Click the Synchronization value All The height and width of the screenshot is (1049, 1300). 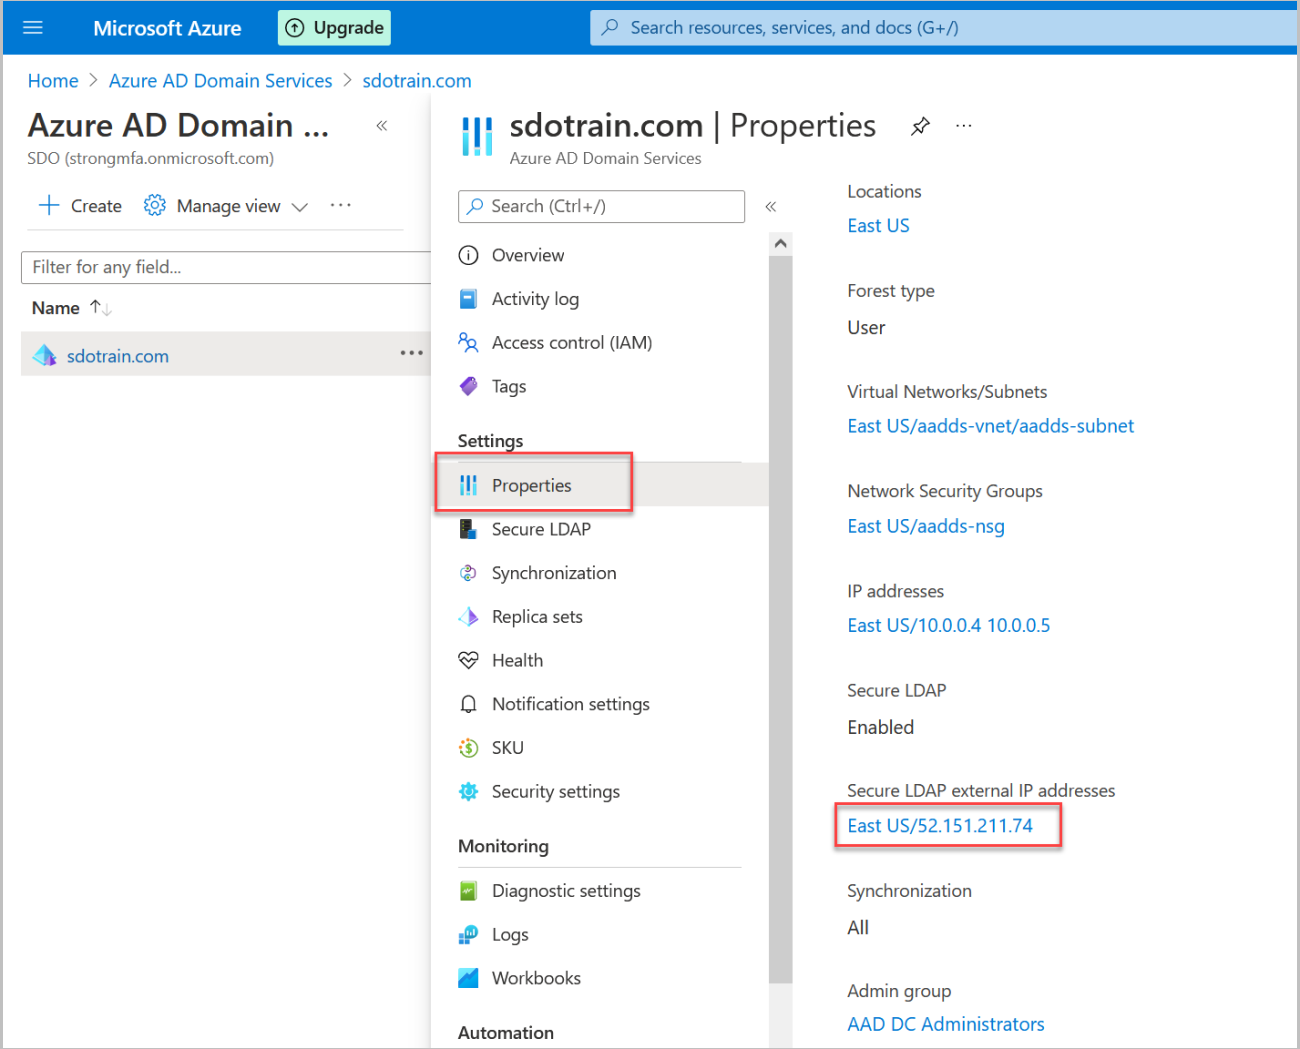pos(858,927)
